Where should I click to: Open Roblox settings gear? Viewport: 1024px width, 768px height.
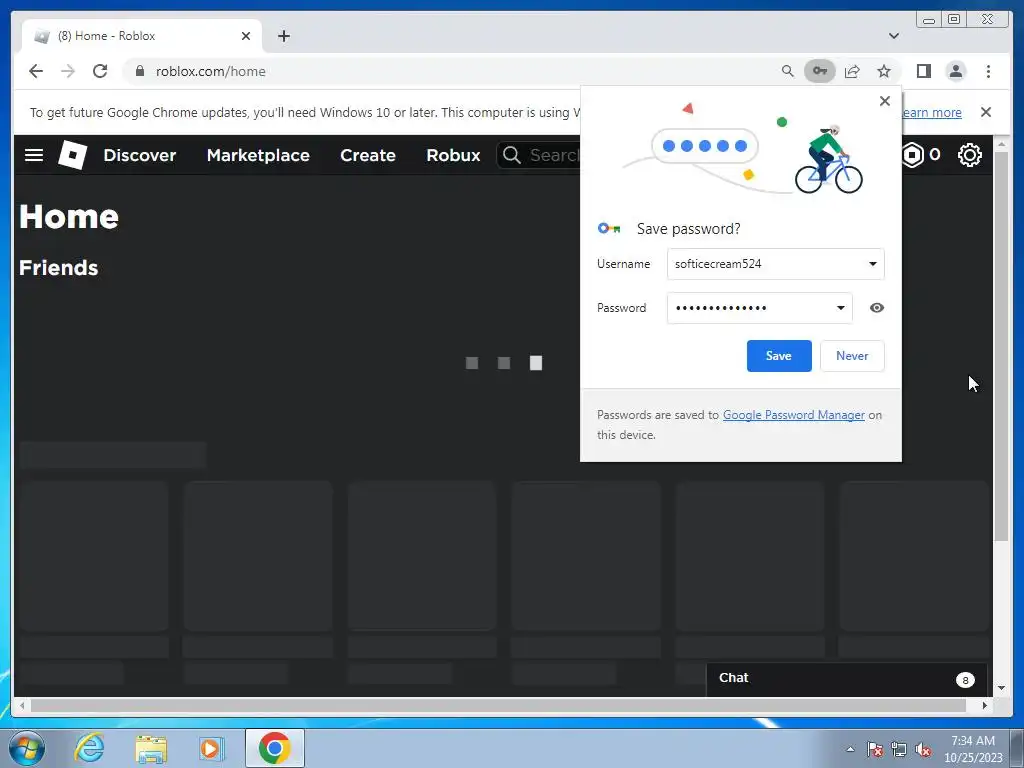click(969, 155)
